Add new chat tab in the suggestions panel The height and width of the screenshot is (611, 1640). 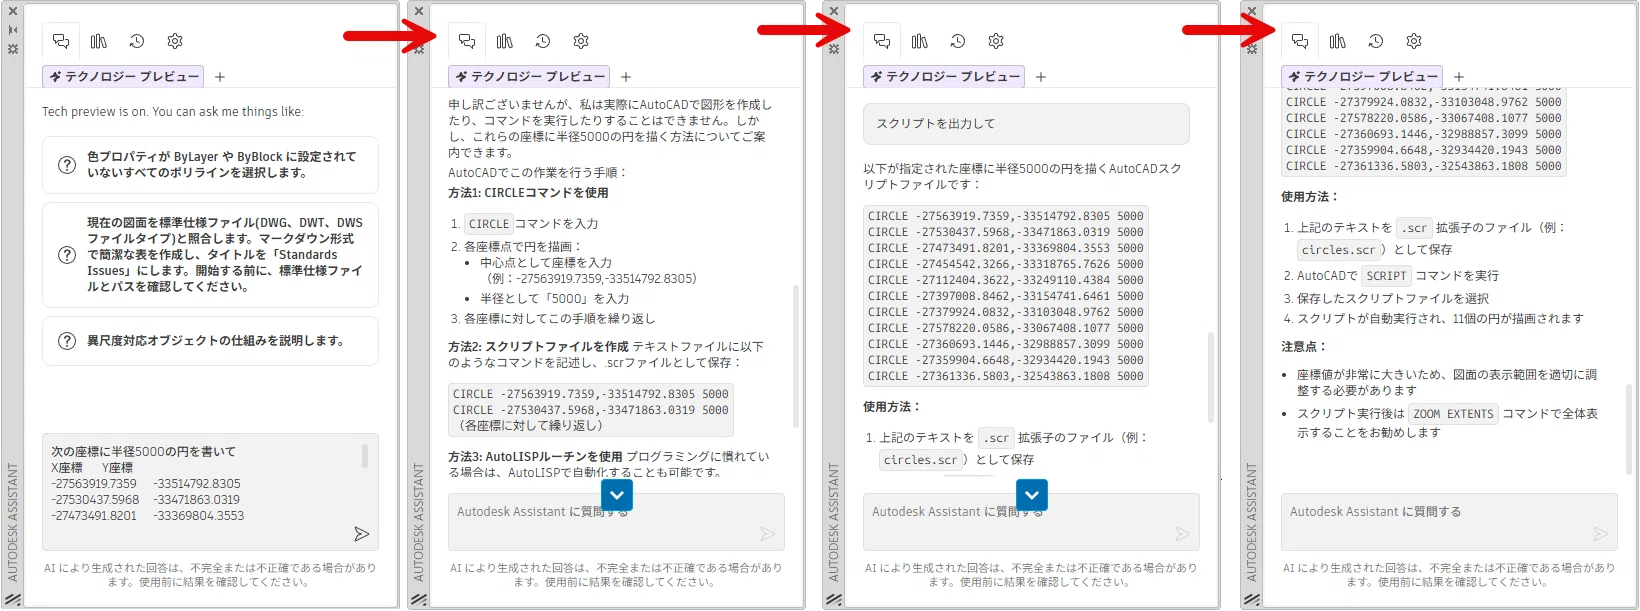click(x=220, y=77)
